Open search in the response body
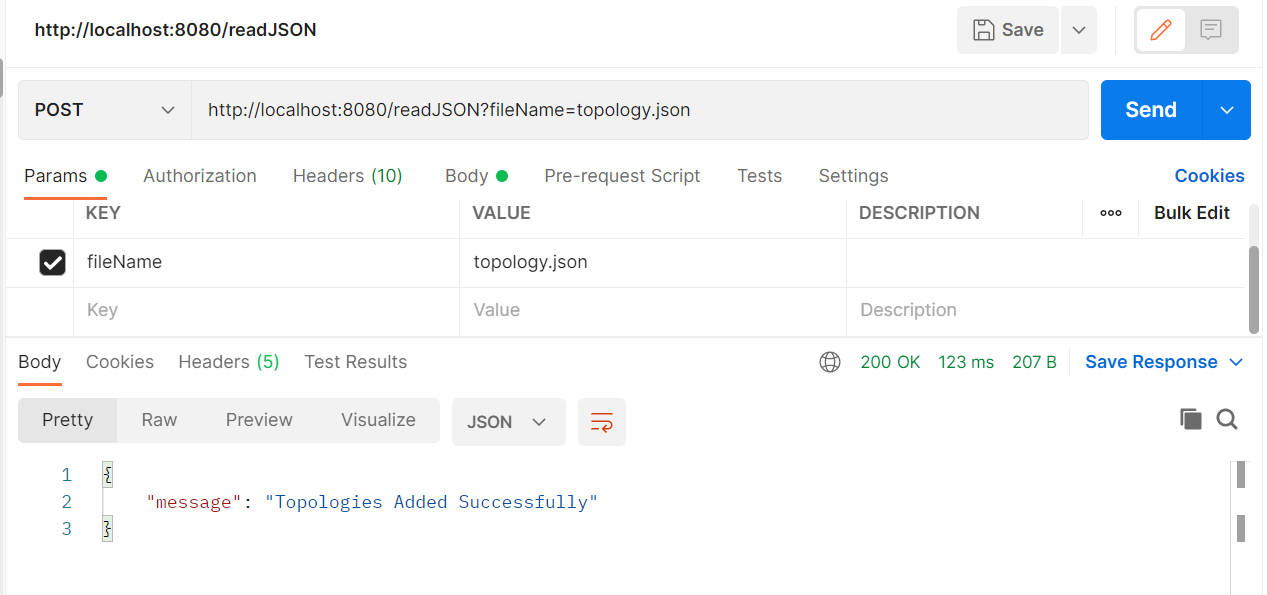 tap(1227, 419)
